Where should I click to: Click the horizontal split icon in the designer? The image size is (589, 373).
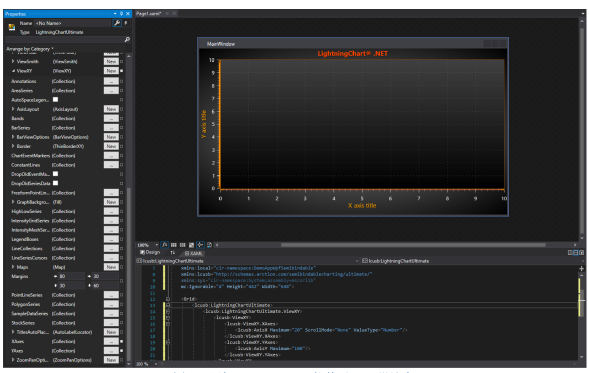575,253
